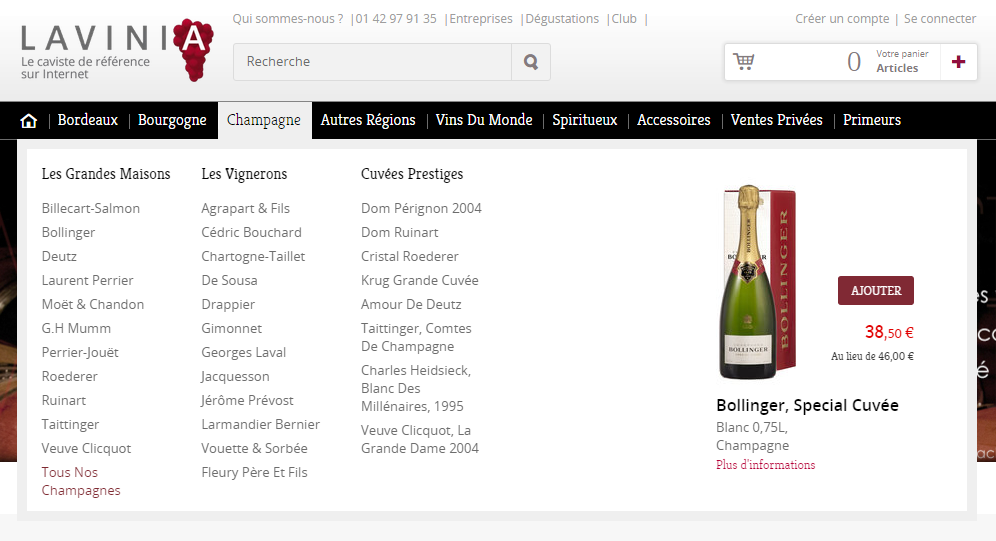Image resolution: width=996 pixels, height=541 pixels.
Task: Open the Autres Régions menu
Action: (368, 120)
